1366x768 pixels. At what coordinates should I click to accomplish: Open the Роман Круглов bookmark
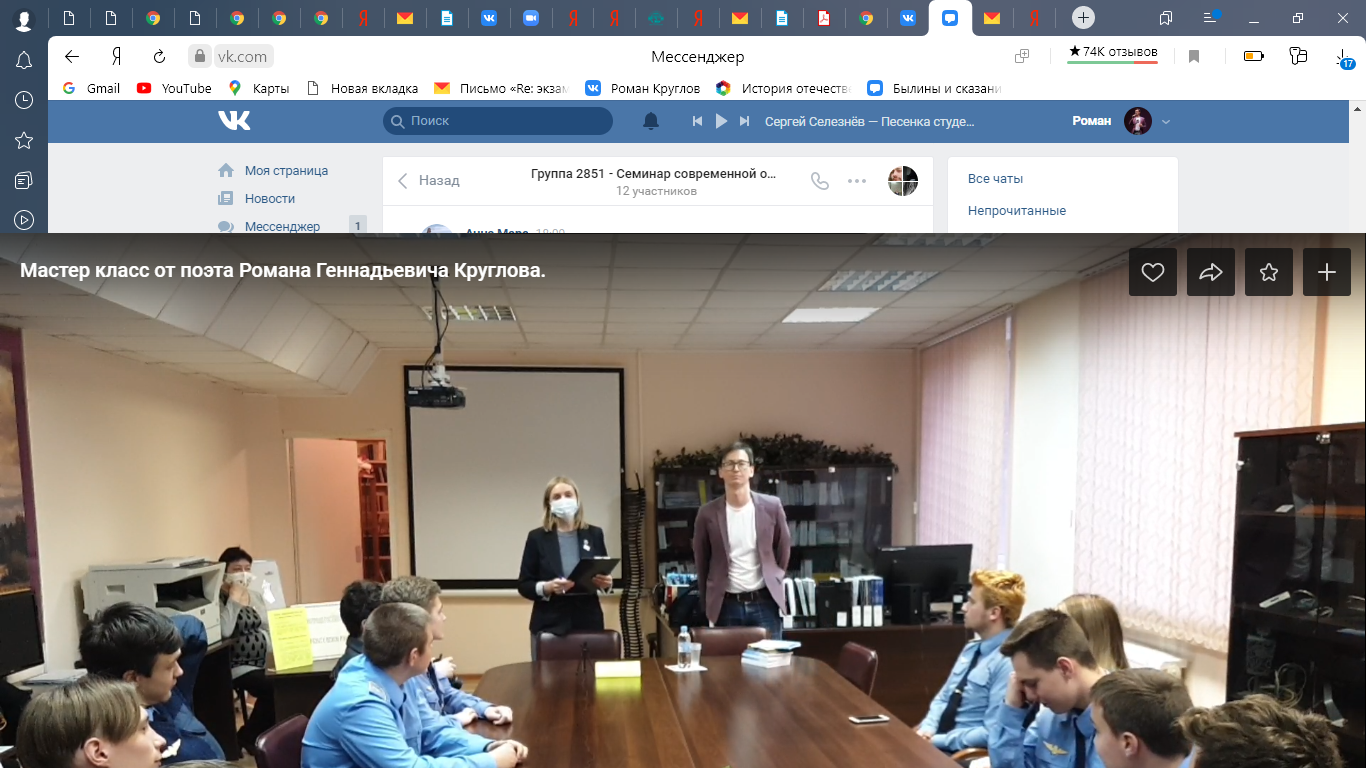point(643,88)
